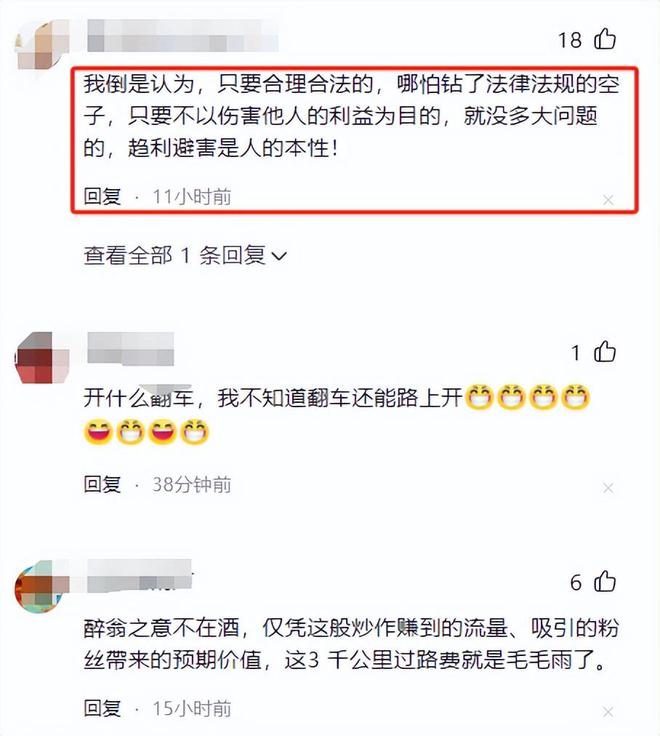Click the comment text starting 醉翁之意不在酒
Screen dimensions: 660x736
click(351, 644)
